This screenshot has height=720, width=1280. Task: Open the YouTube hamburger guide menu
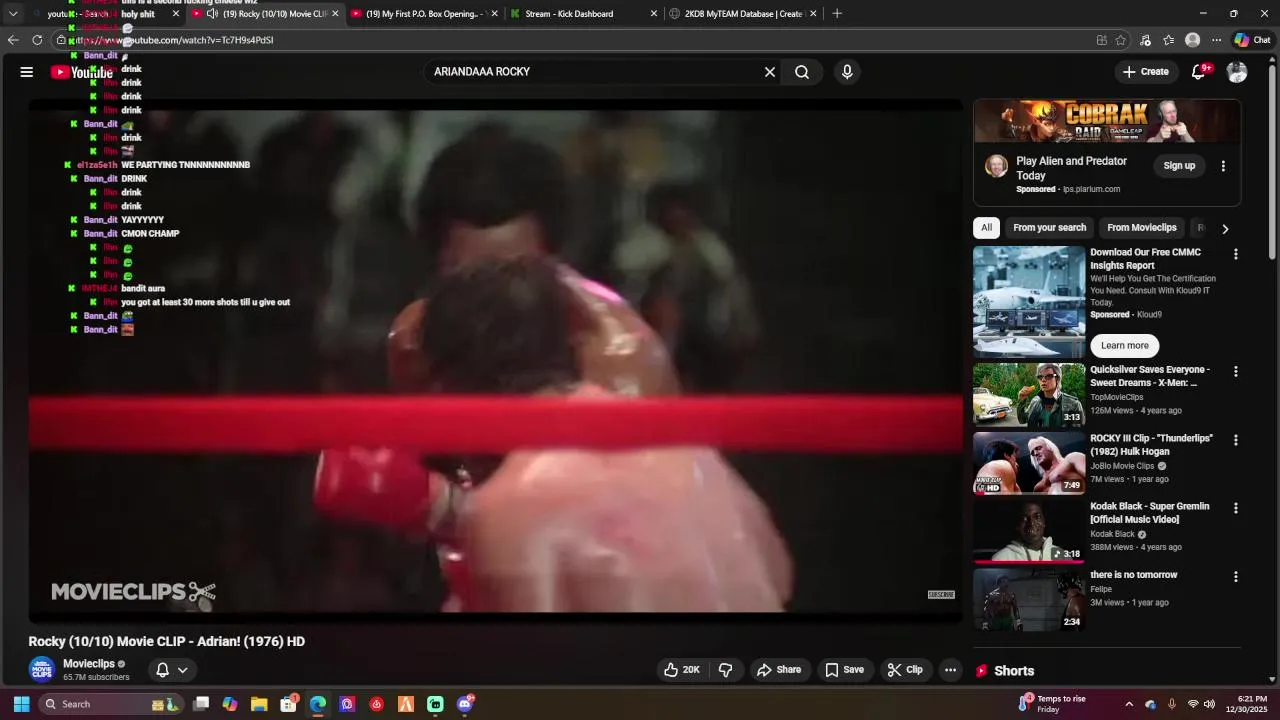tap(27, 72)
